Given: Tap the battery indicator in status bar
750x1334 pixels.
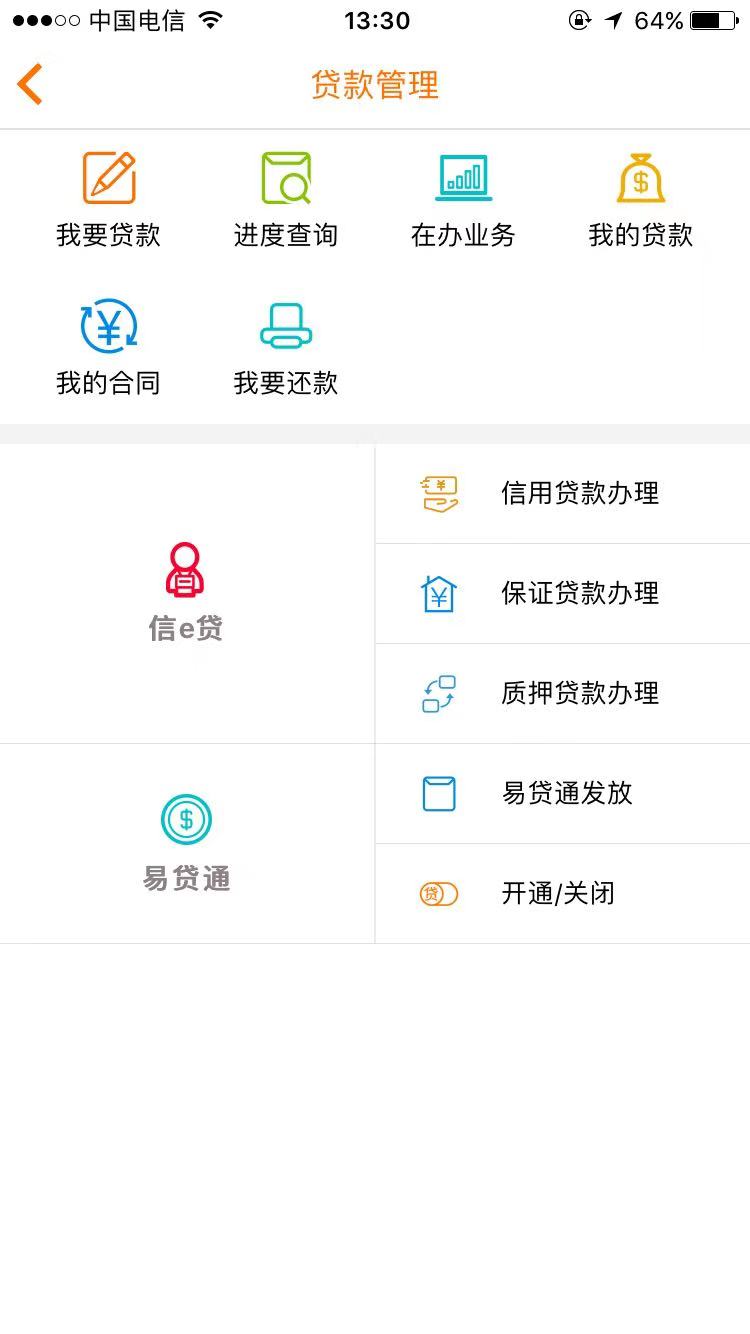Looking at the screenshot, I should coord(714,21).
